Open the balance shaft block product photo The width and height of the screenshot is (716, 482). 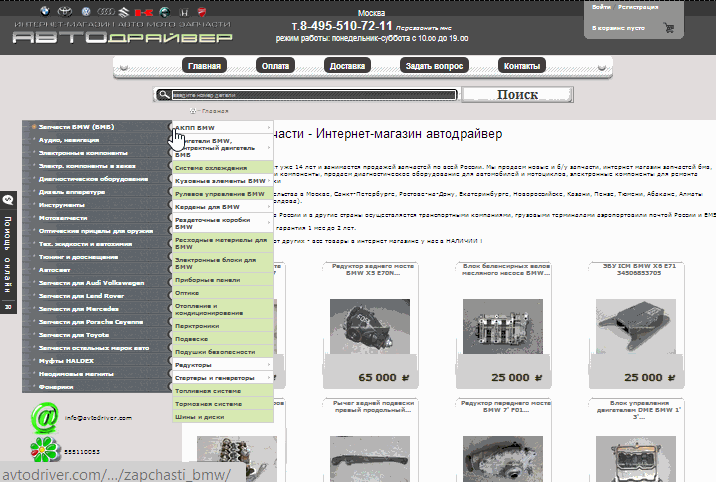503,326
